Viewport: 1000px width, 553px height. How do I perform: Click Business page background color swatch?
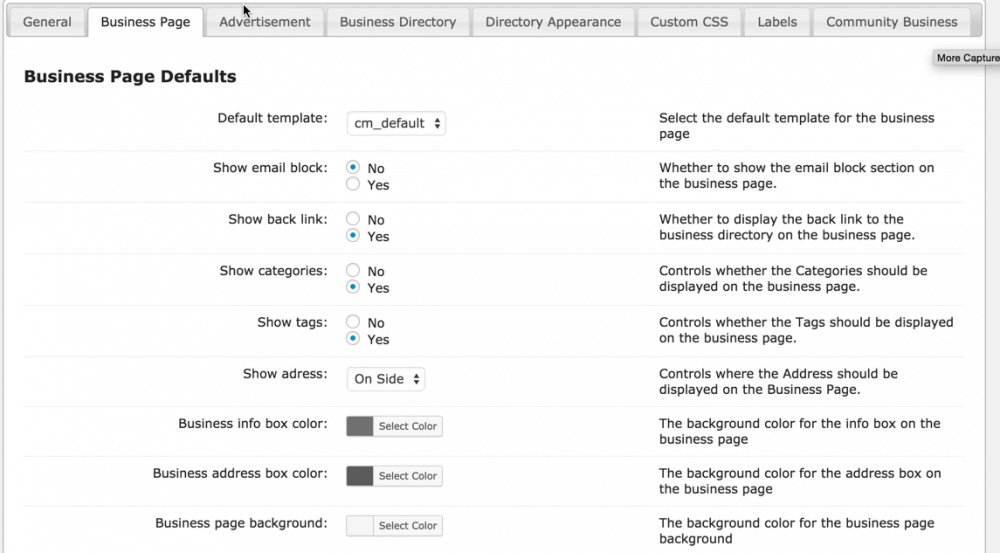tap(360, 525)
